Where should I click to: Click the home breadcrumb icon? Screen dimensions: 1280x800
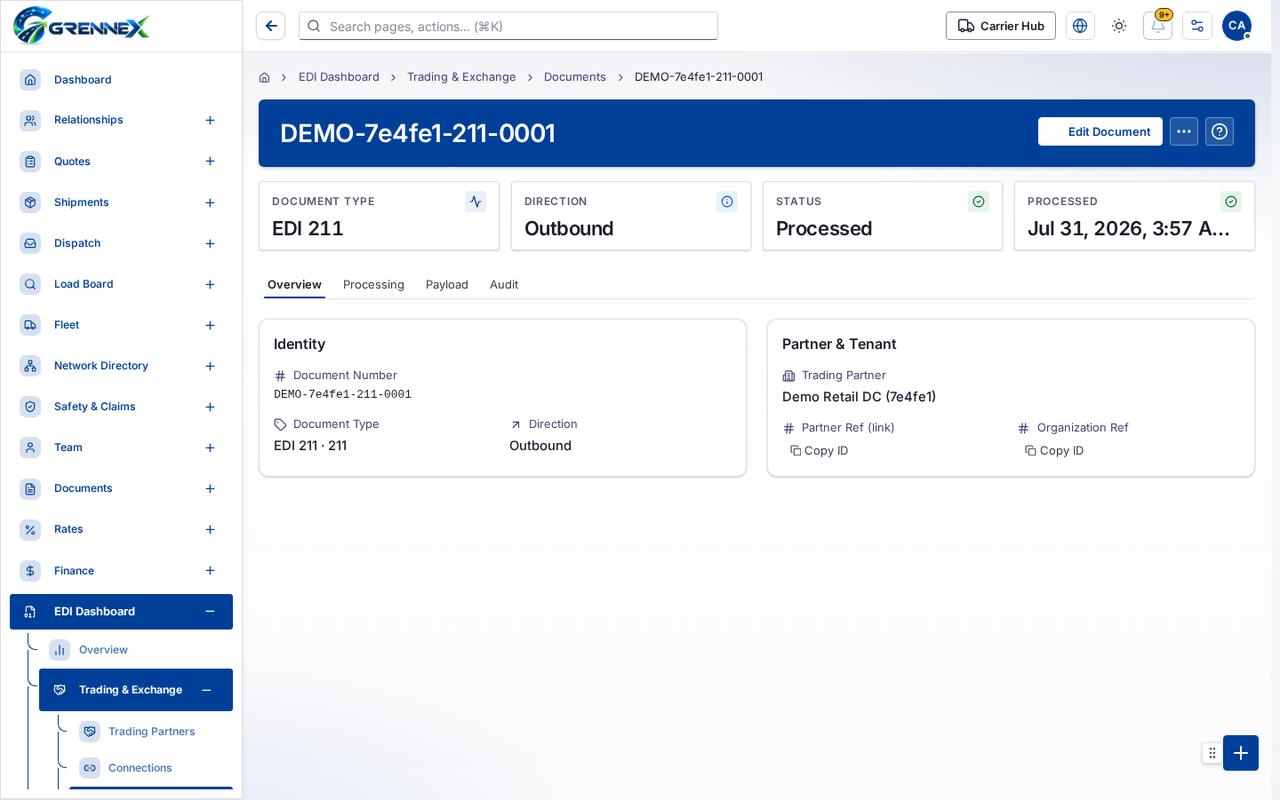pyautogui.click(x=264, y=77)
